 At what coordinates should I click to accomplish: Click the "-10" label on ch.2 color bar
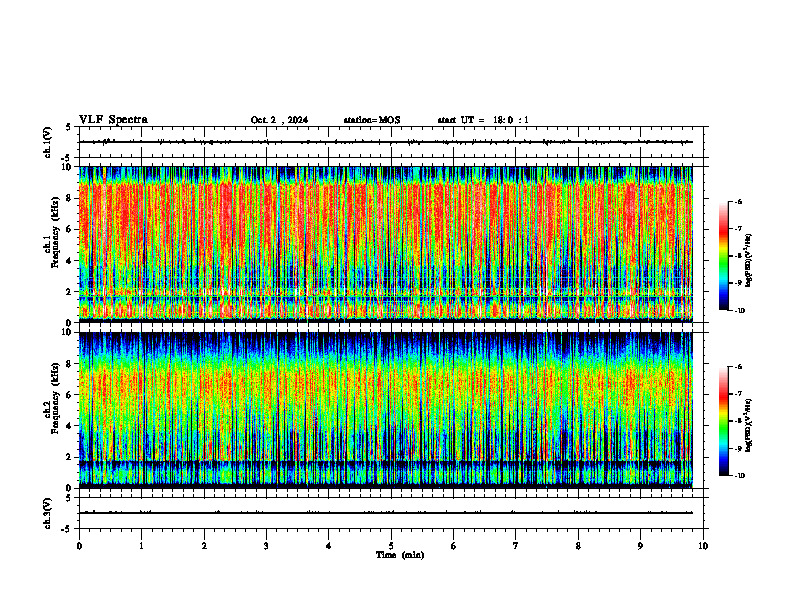click(740, 476)
